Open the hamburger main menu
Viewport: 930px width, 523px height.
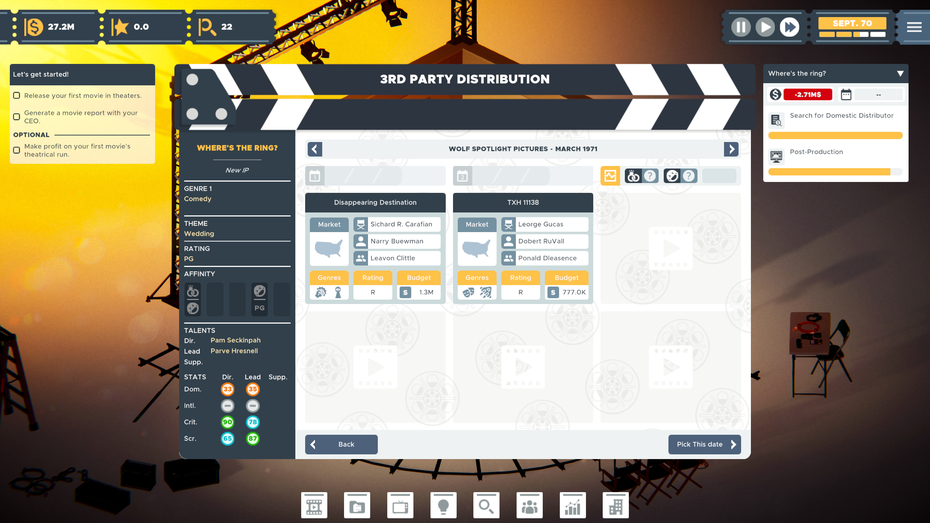coord(914,27)
